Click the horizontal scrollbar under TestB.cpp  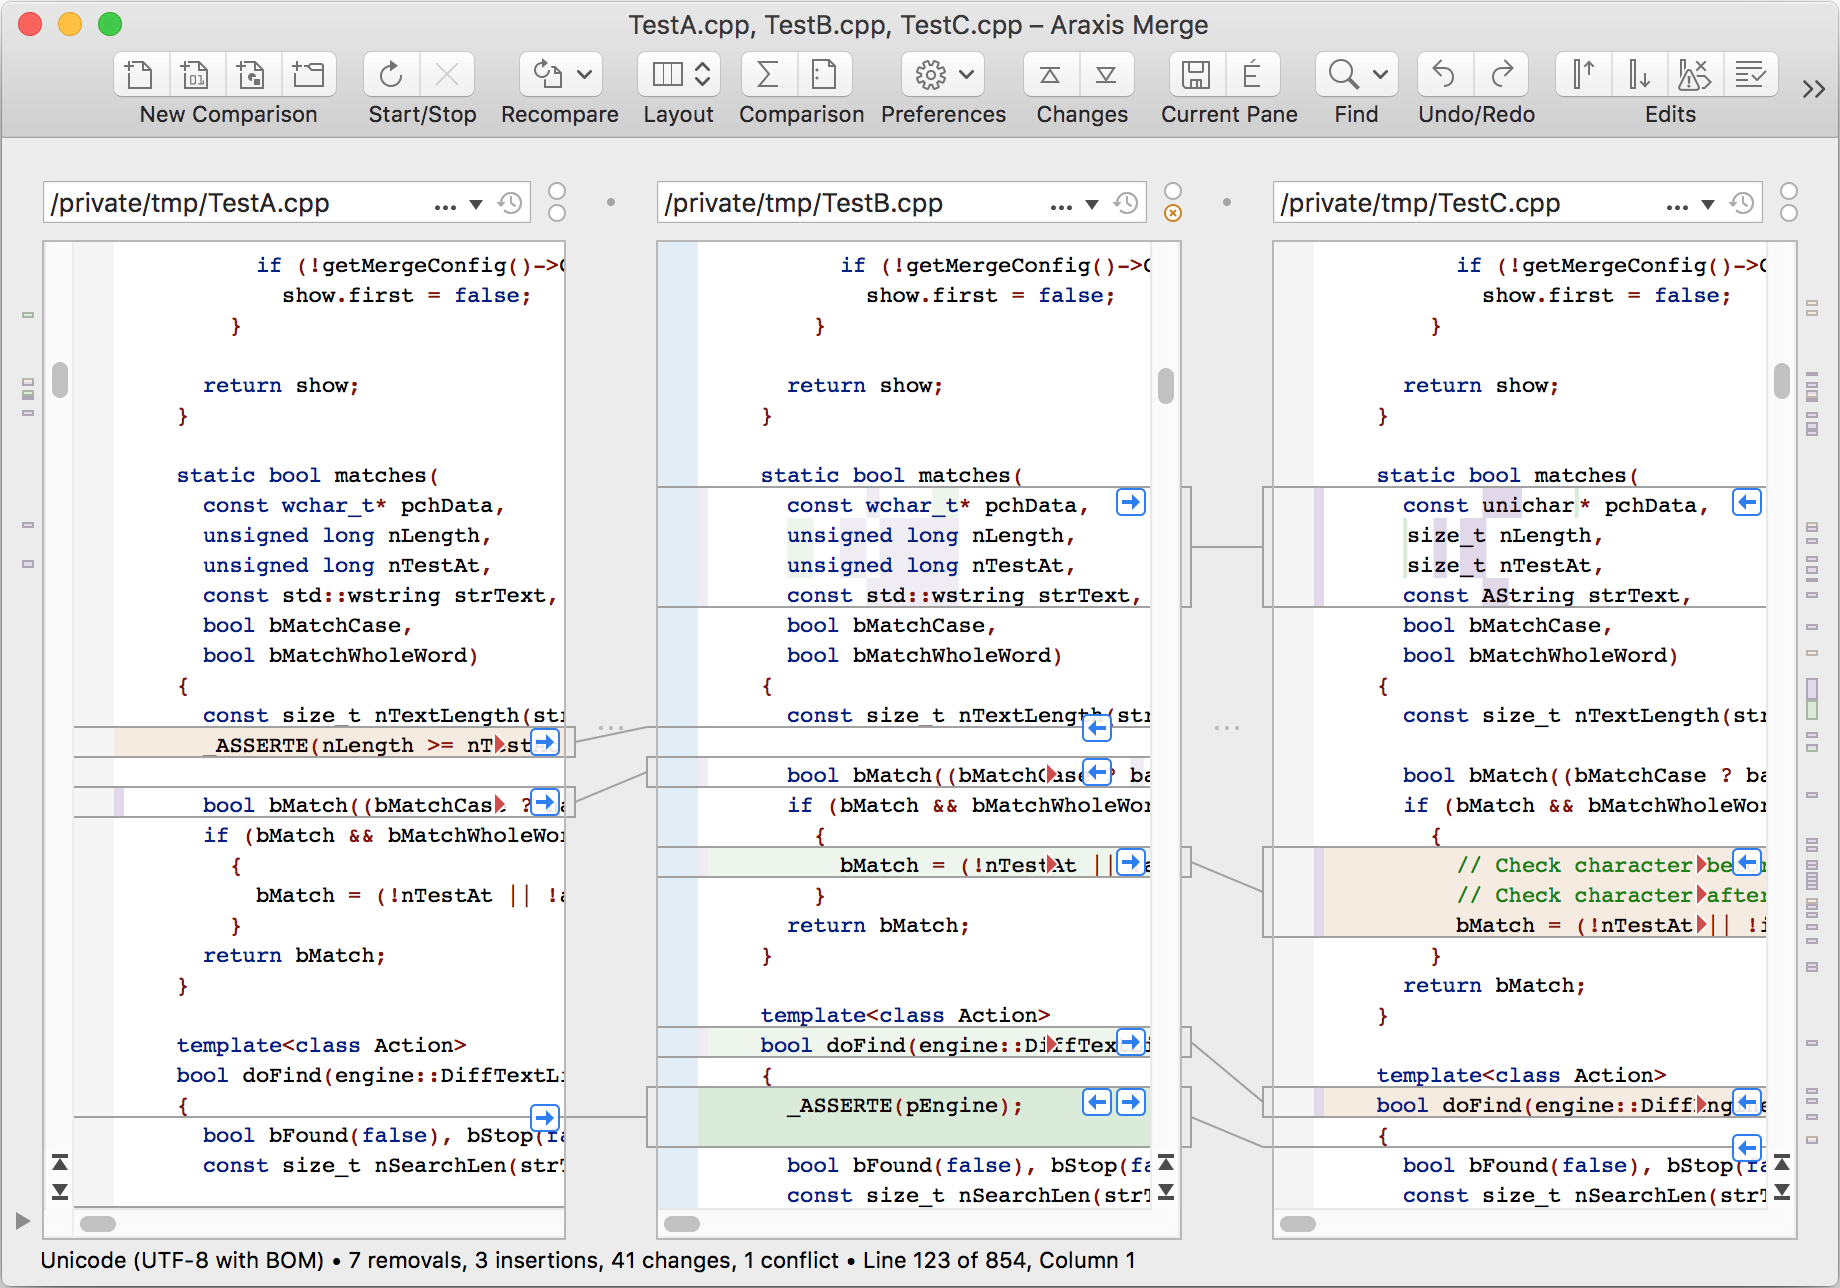[683, 1224]
